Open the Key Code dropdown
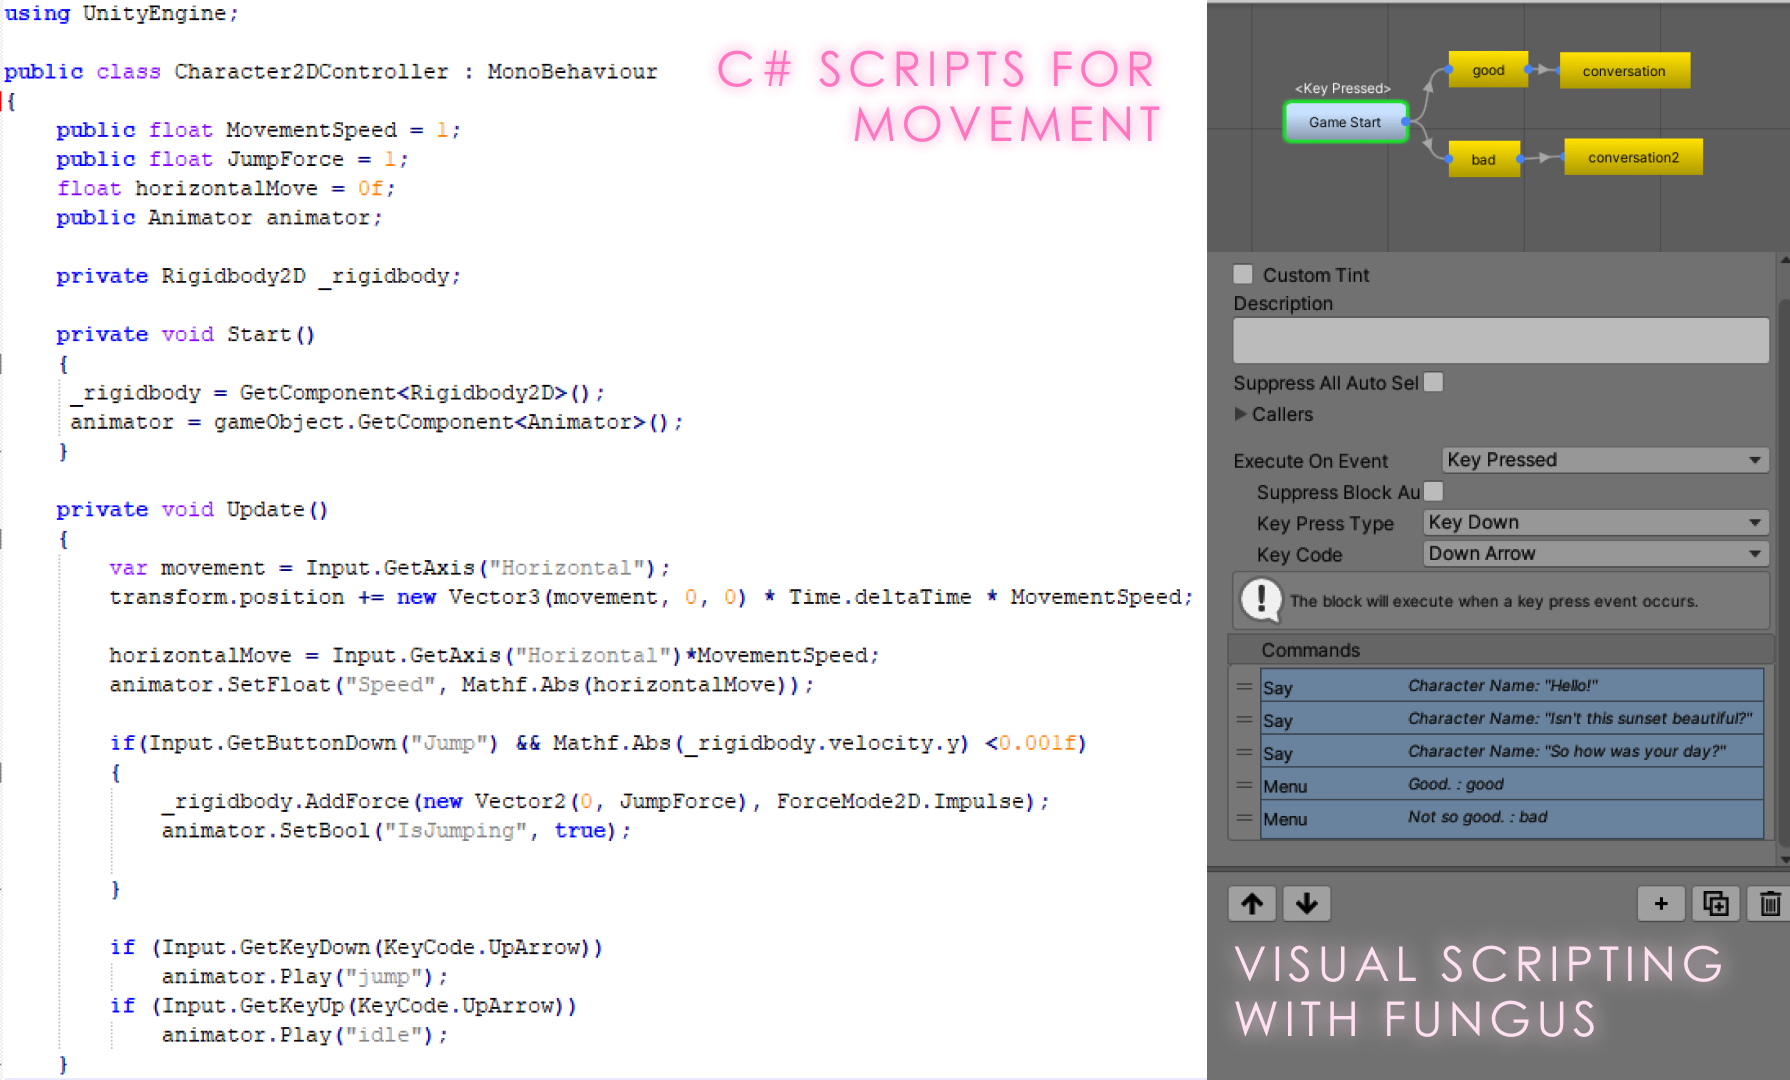This screenshot has width=1790, height=1080. (x=1596, y=554)
